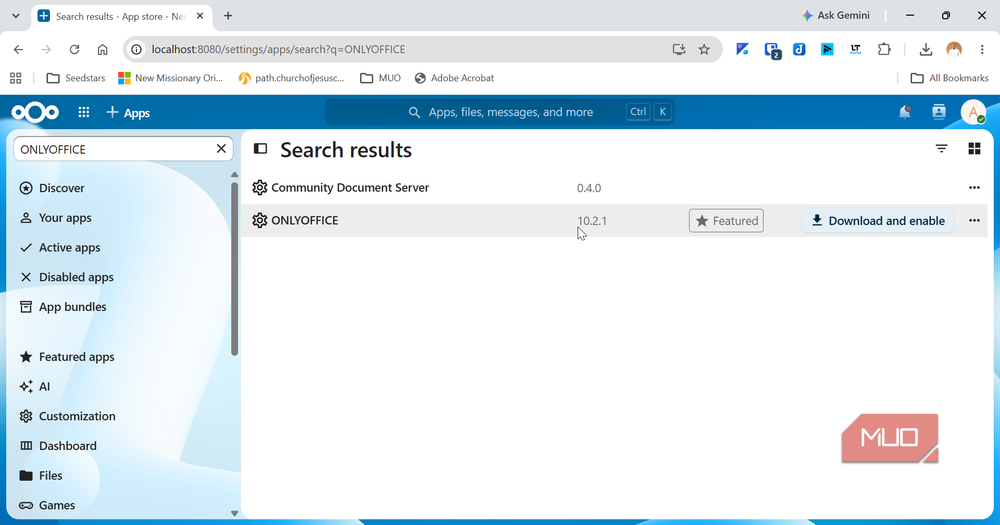The image size is (1000, 525).
Task: Open the Seedstars bookmark folder
Action: tap(76, 78)
